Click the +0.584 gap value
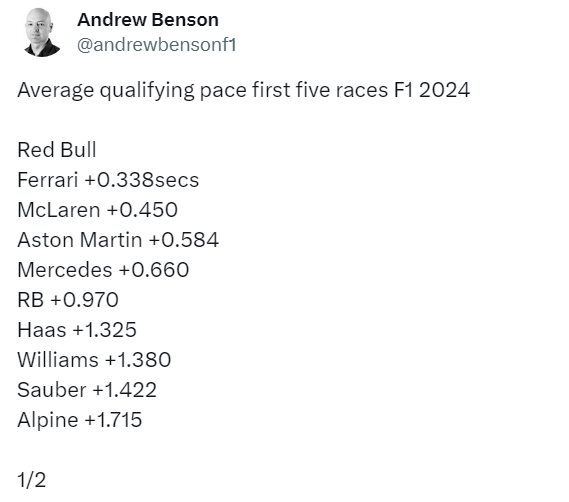 coord(184,240)
